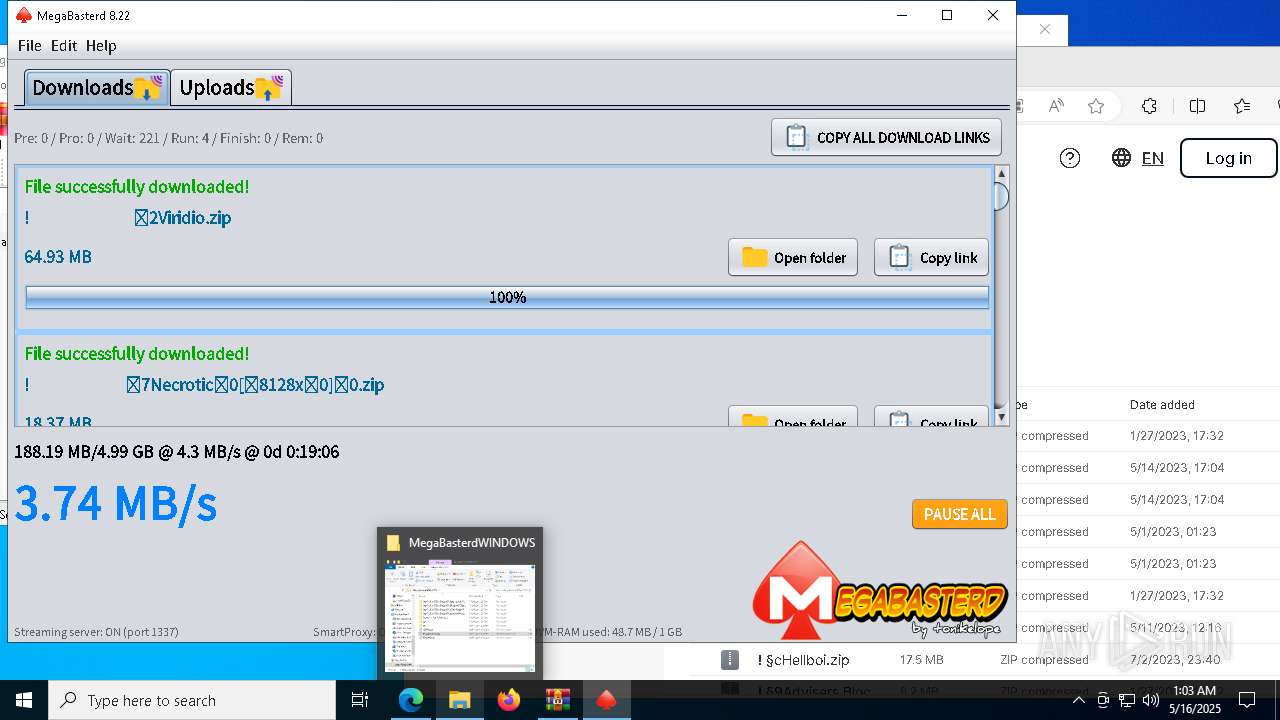Open the Edge extensions puzzle icon
1280x720 pixels.
click(1150, 106)
